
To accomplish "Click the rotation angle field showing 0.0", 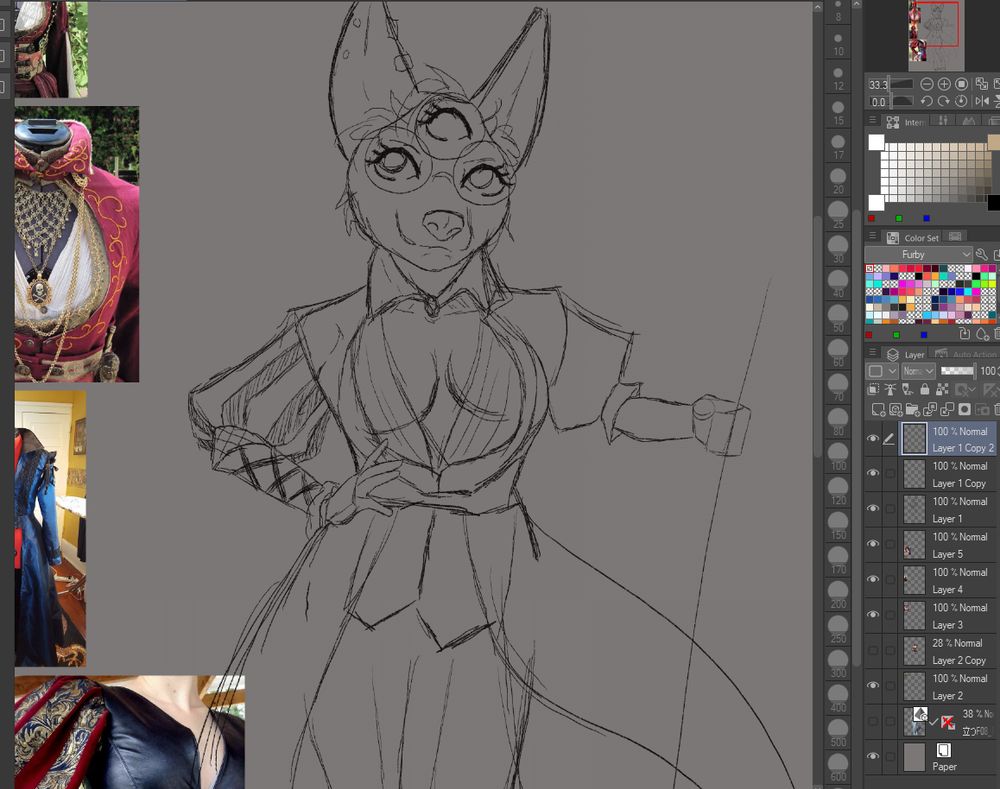I will pyautogui.click(x=878, y=101).
